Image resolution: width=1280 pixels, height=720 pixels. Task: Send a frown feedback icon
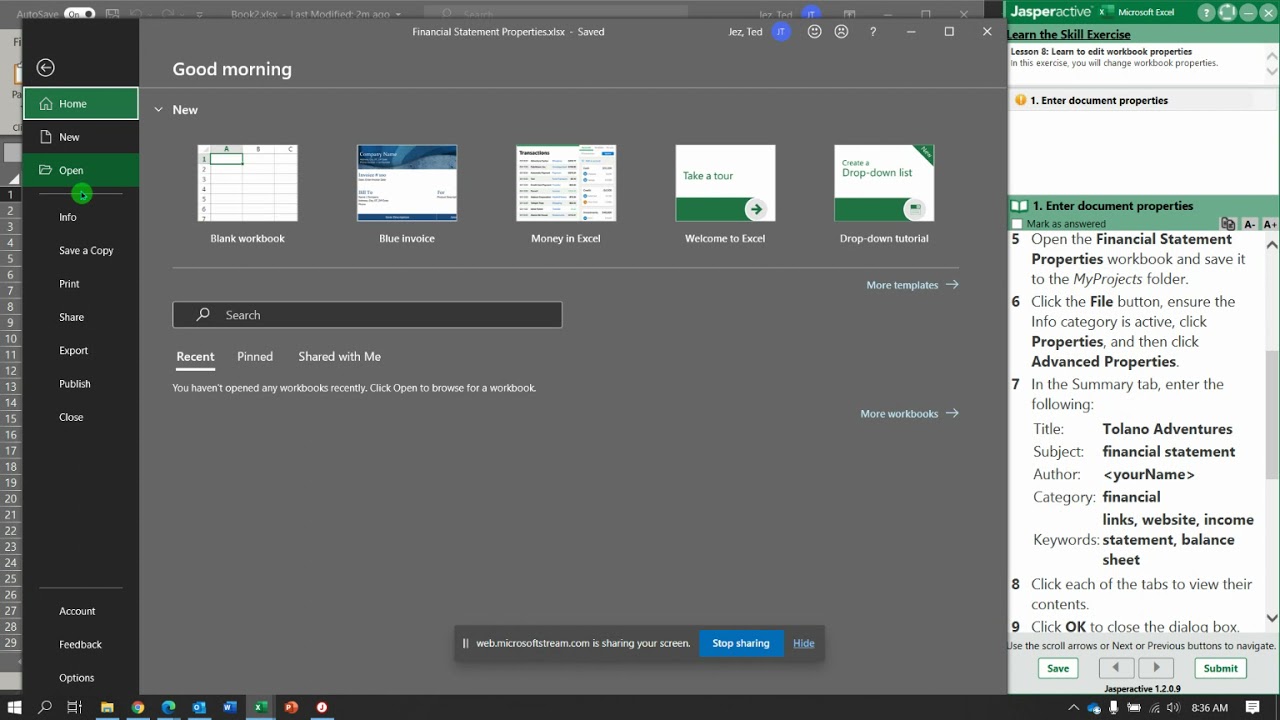pyautogui.click(x=841, y=32)
